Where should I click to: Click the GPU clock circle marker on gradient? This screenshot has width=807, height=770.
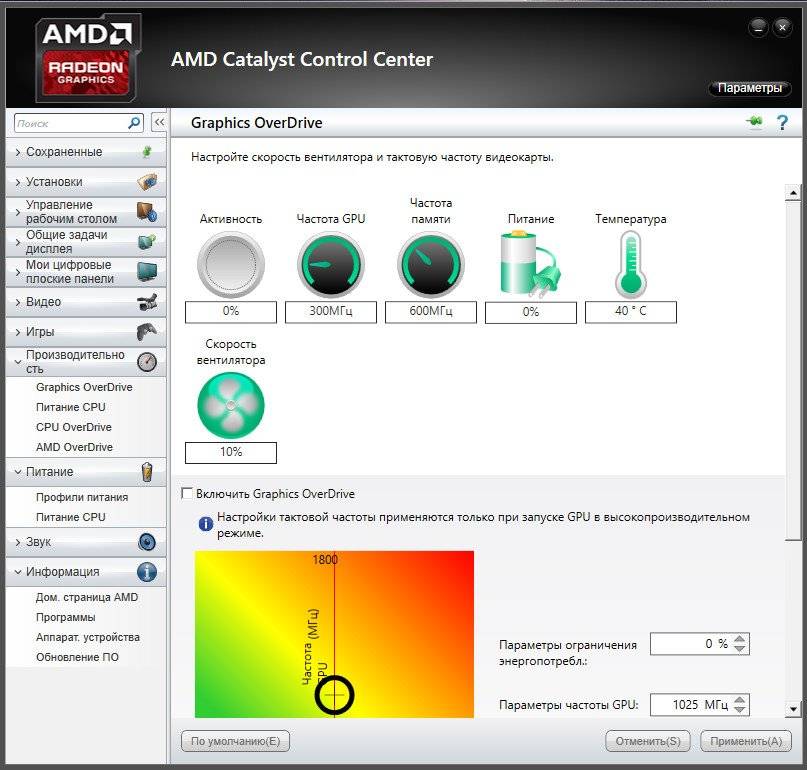click(x=335, y=695)
